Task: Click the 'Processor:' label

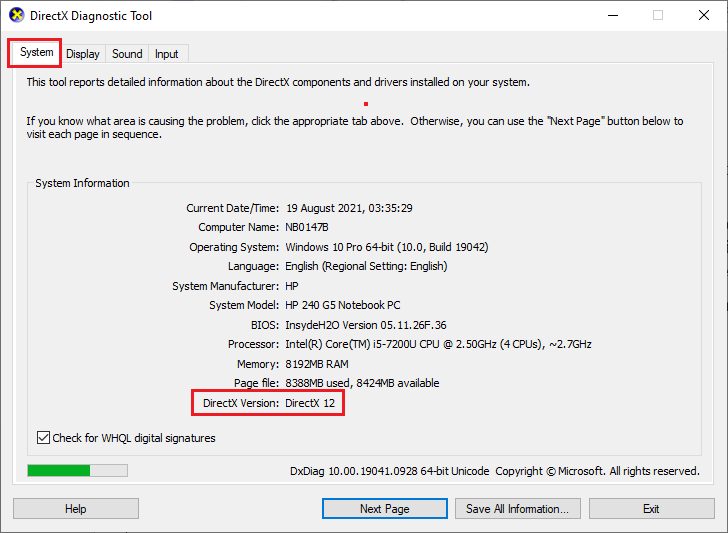Action: (254, 344)
